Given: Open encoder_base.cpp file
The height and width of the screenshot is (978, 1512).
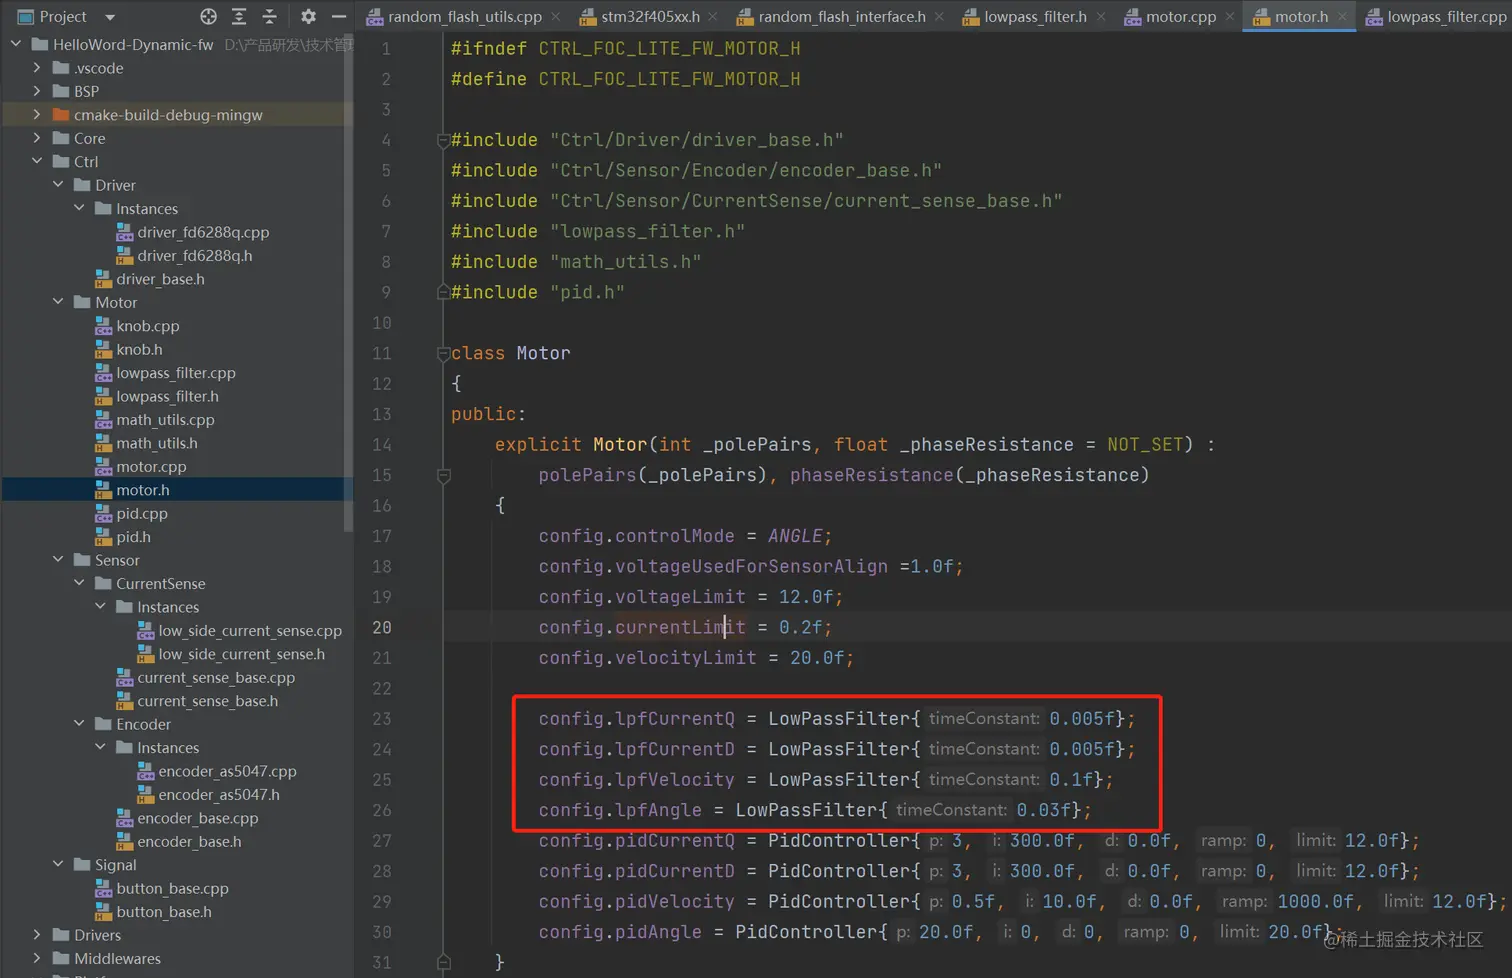Looking at the screenshot, I should [x=198, y=818].
